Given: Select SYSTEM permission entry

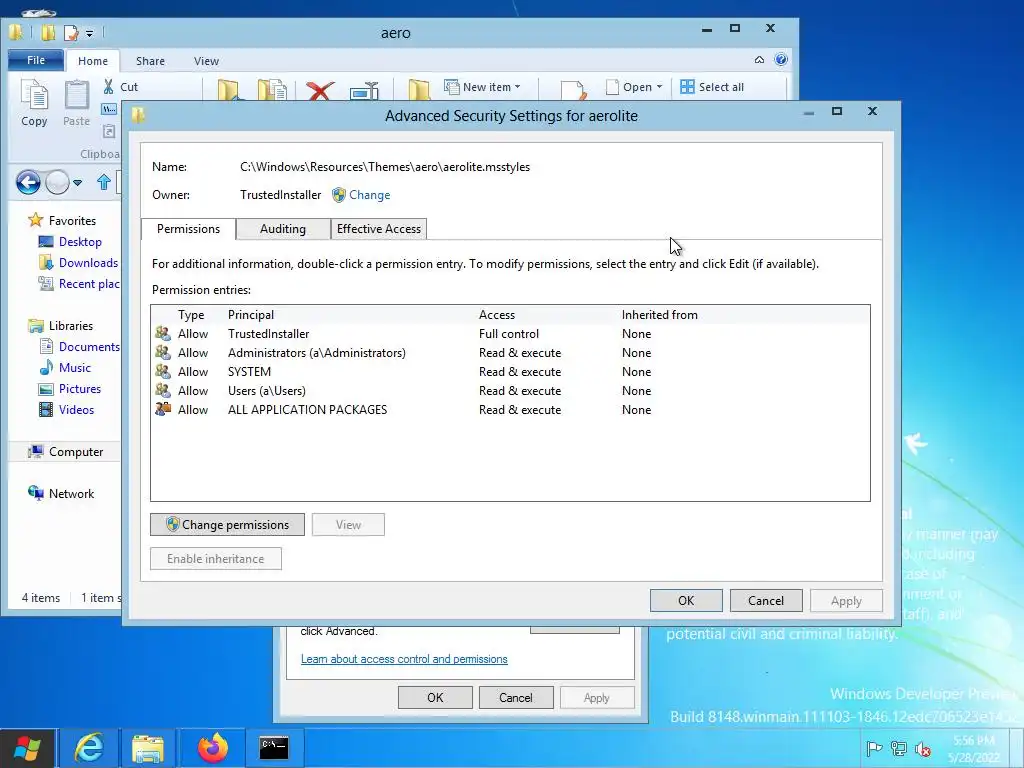Looking at the screenshot, I should click(x=510, y=372).
